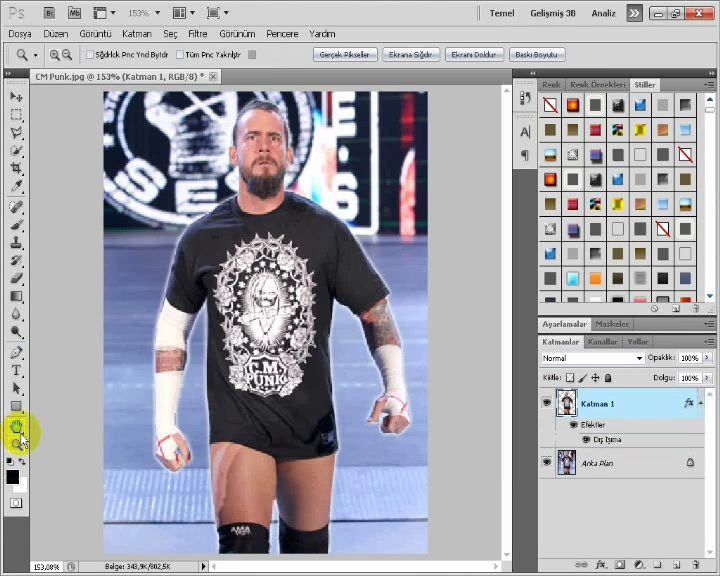Enable Tüm Pnc Yaknlştr checkbox
The height and width of the screenshot is (576, 720).
tap(180, 55)
